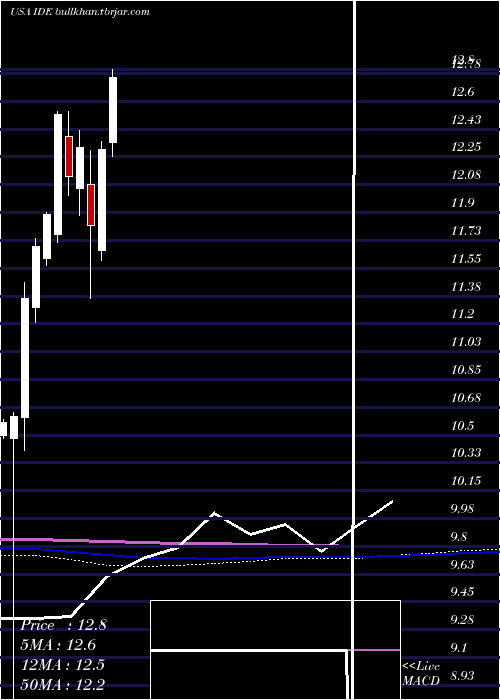
Task: Click the 10.5 price axis label
Action: [464, 425]
